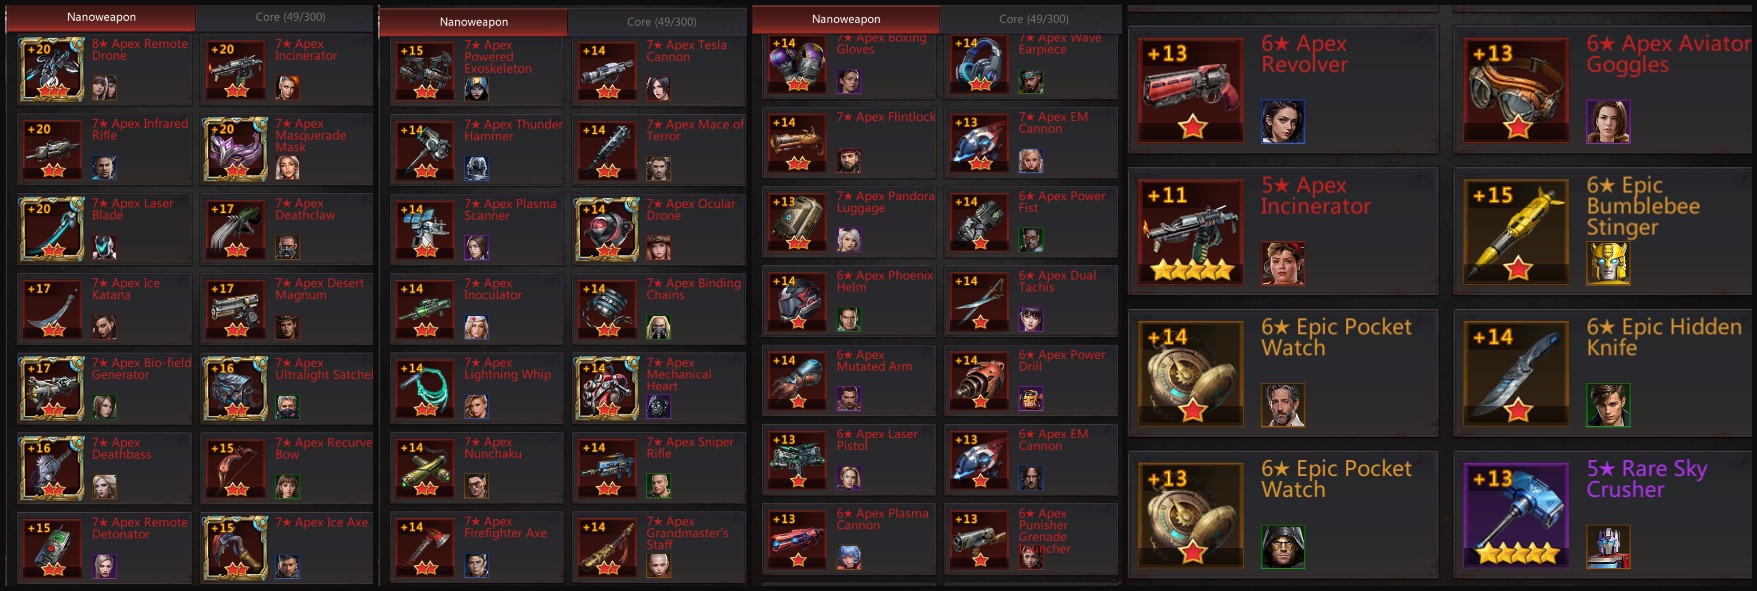The width and height of the screenshot is (1757, 591).
Task: Choose the Apex Lightning Whip icon
Action: (x=425, y=388)
